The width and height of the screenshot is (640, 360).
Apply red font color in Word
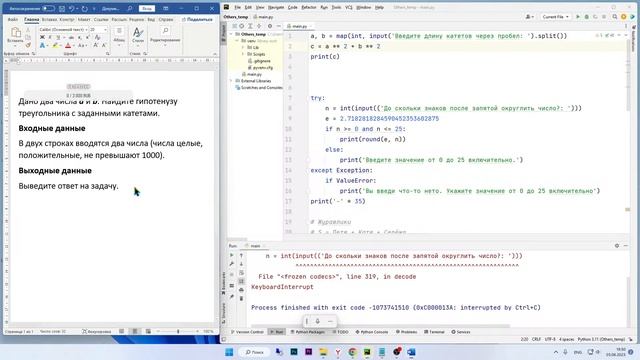(68, 45)
